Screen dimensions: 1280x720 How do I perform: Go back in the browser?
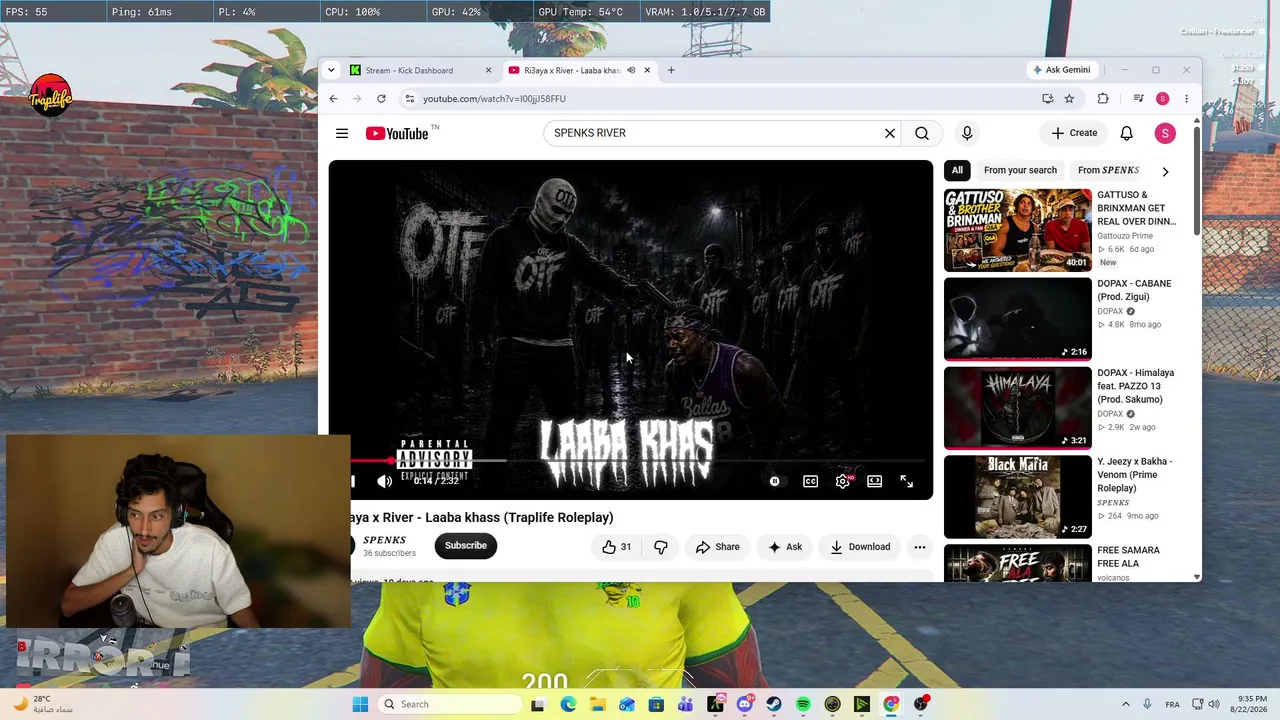[333, 99]
